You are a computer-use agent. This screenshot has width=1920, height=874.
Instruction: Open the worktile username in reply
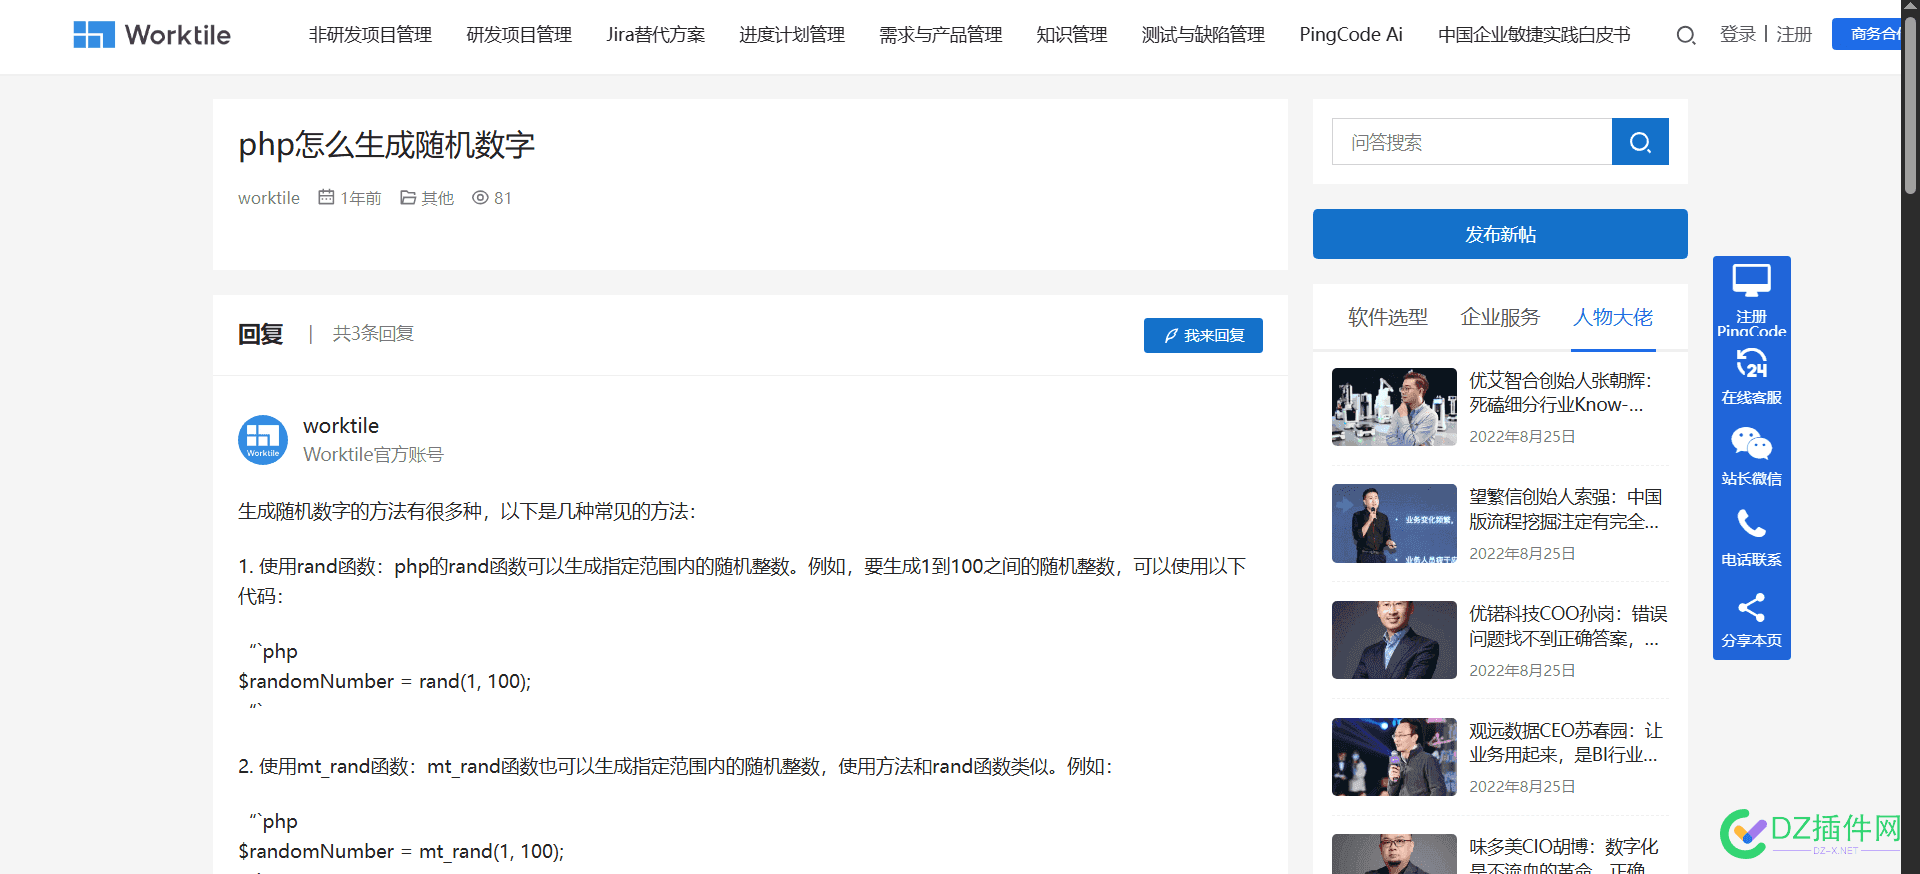click(x=341, y=426)
